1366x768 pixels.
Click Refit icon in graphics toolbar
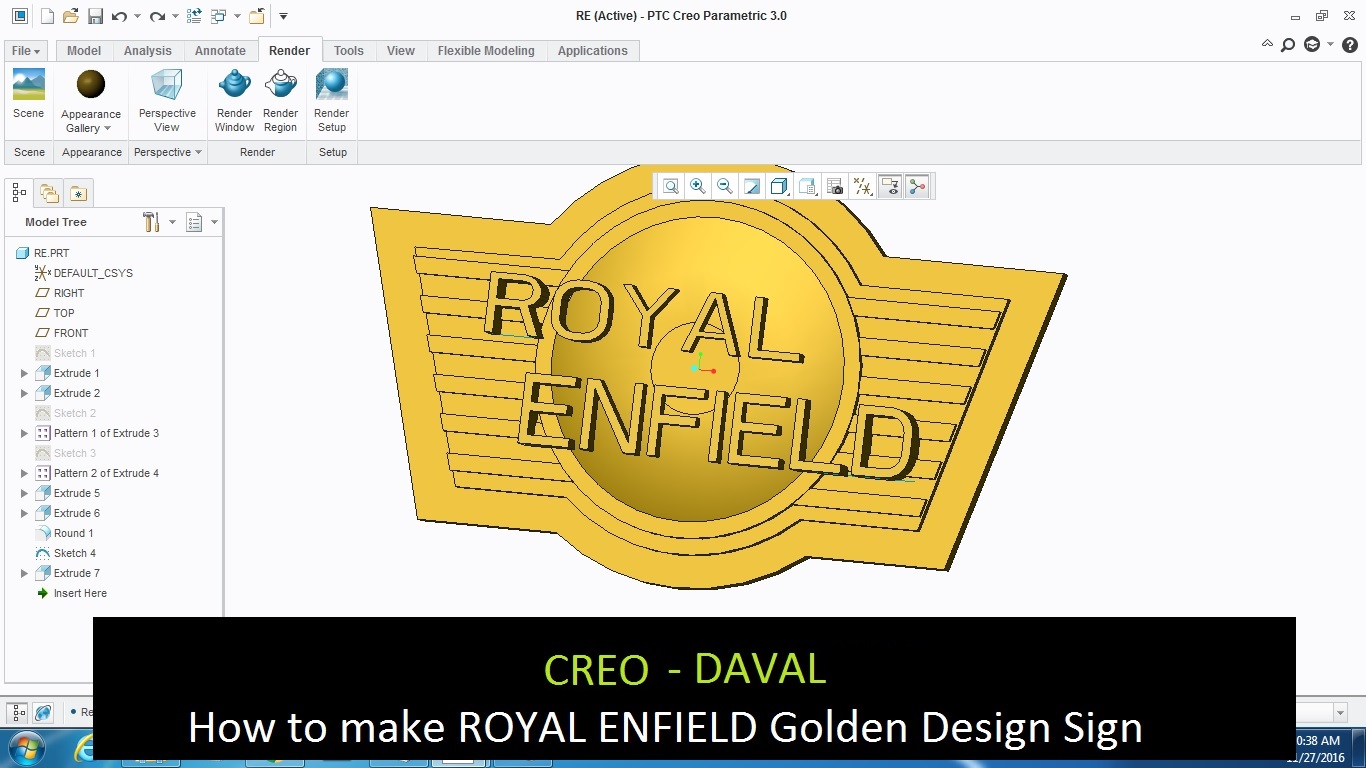pyautogui.click(x=671, y=186)
